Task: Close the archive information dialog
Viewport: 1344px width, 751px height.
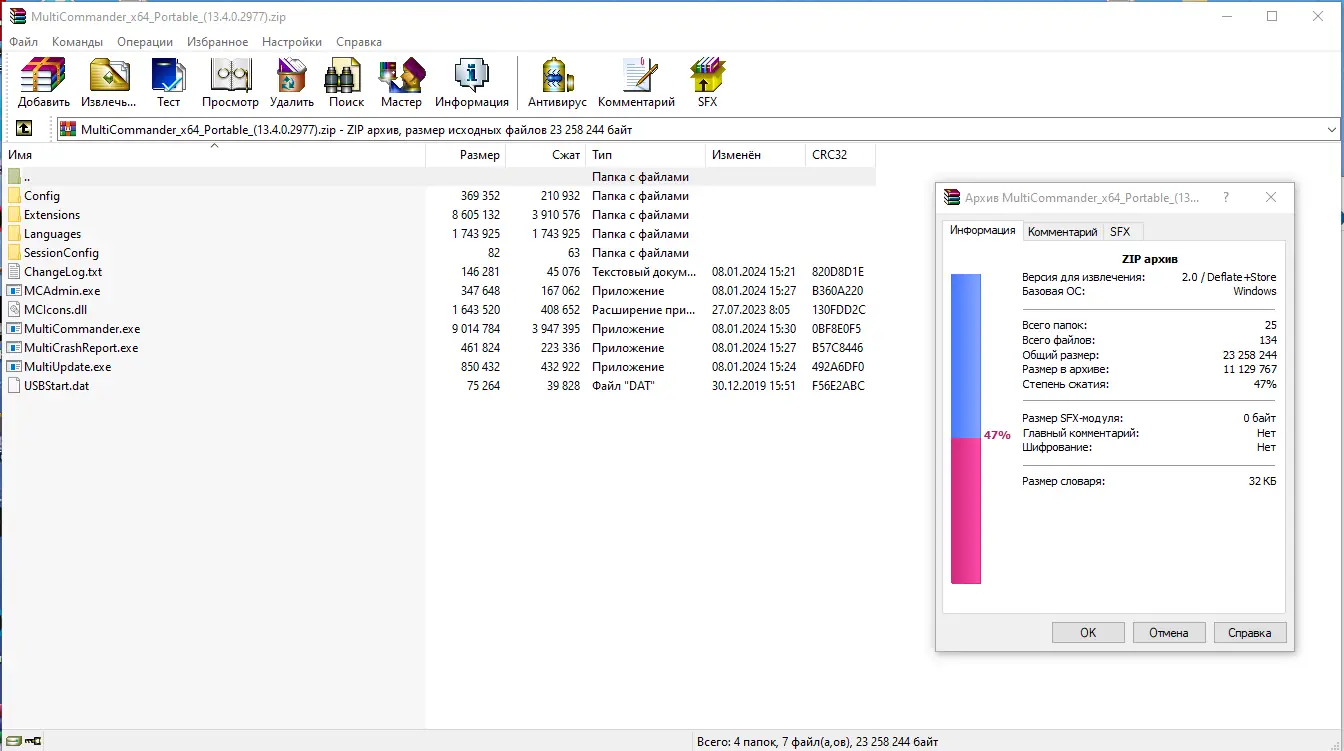Action: pyautogui.click(x=1271, y=198)
